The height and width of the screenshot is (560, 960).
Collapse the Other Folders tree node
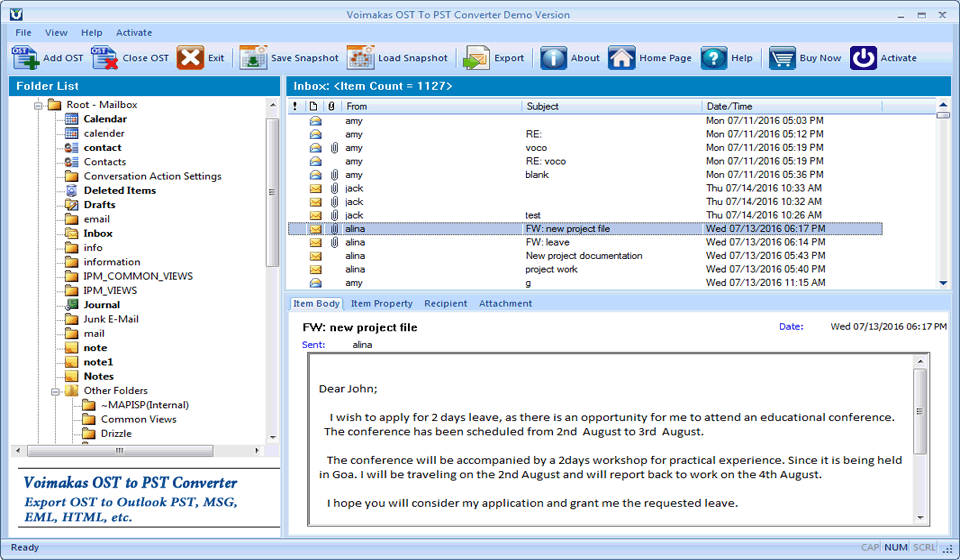[x=55, y=390]
